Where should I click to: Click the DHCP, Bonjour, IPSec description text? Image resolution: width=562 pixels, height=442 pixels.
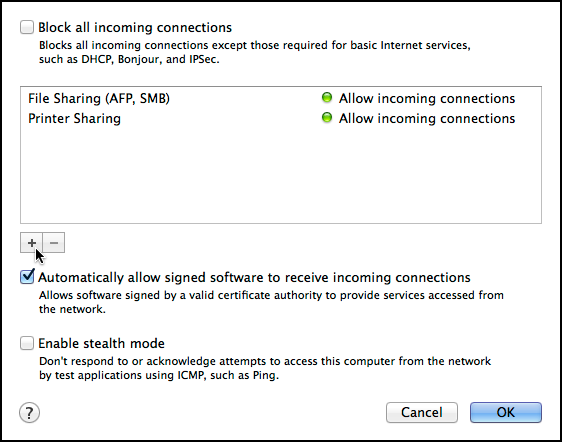[x=254, y=52]
